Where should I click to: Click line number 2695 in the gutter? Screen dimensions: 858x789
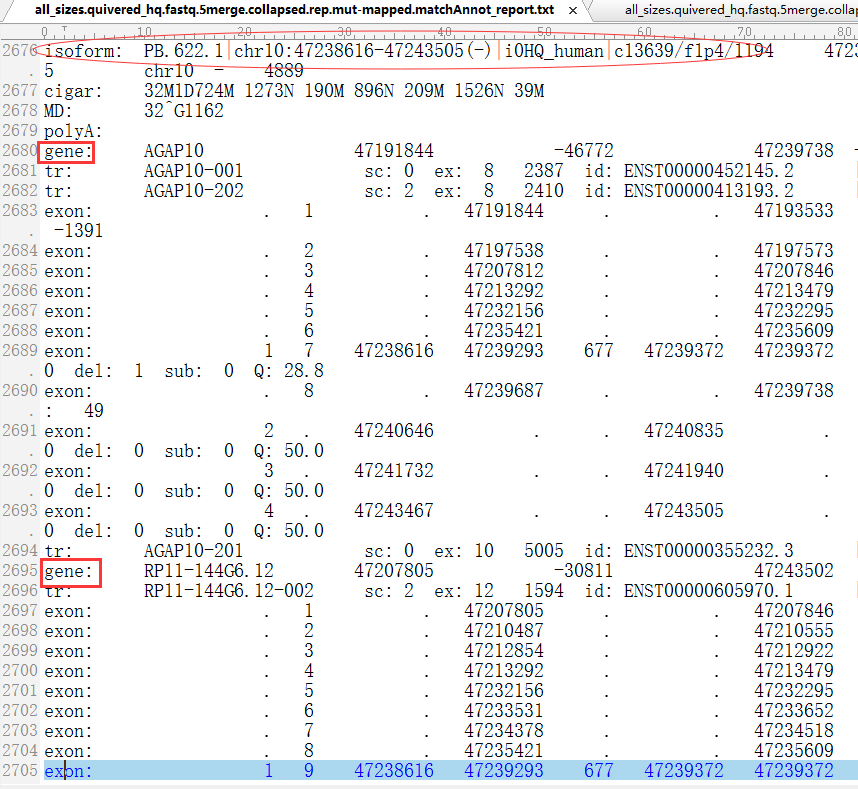click(x=20, y=571)
